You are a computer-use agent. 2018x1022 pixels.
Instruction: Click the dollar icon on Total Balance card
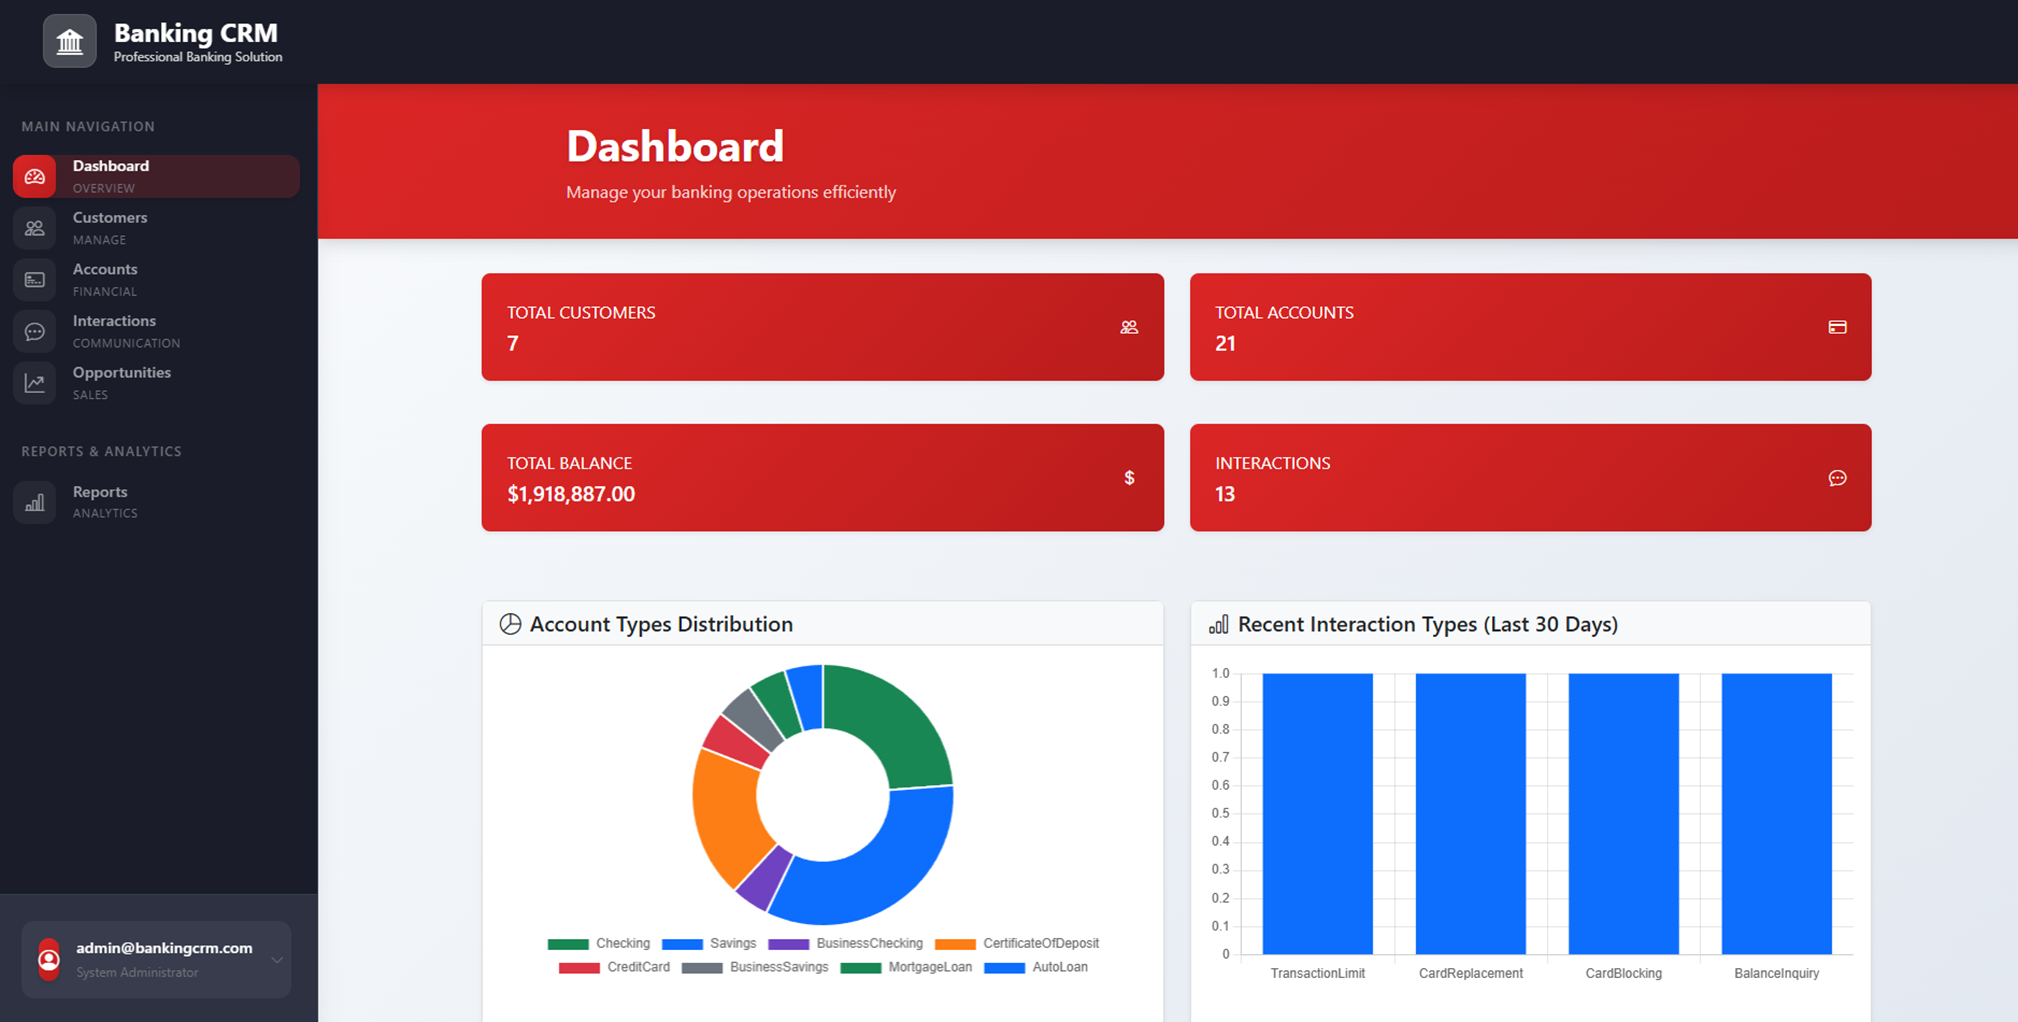pyautogui.click(x=1129, y=478)
